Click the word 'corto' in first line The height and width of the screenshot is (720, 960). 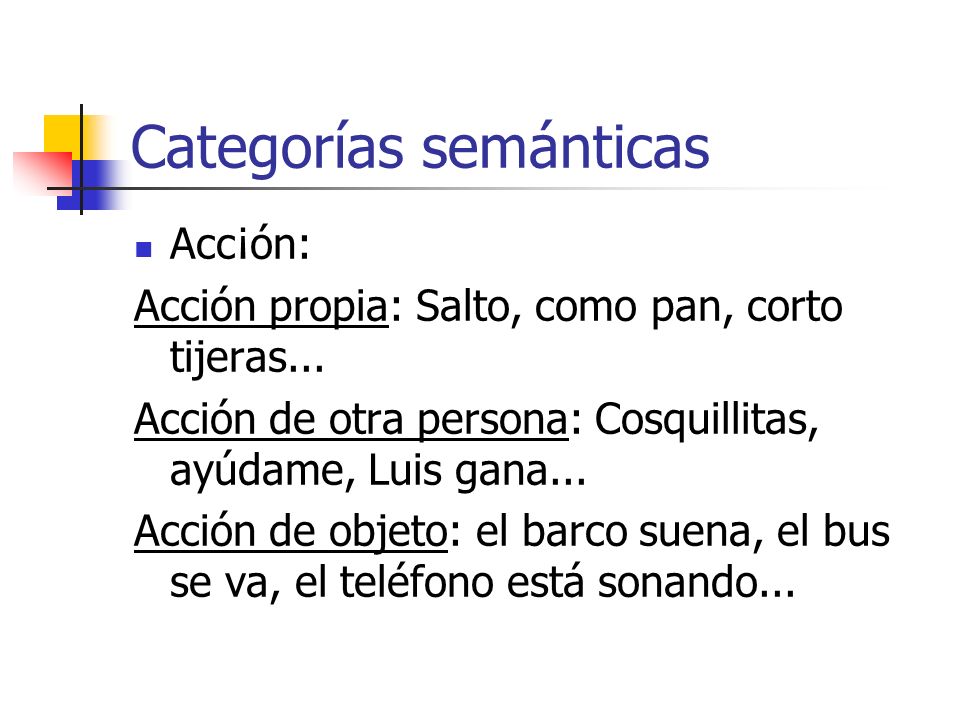point(795,307)
